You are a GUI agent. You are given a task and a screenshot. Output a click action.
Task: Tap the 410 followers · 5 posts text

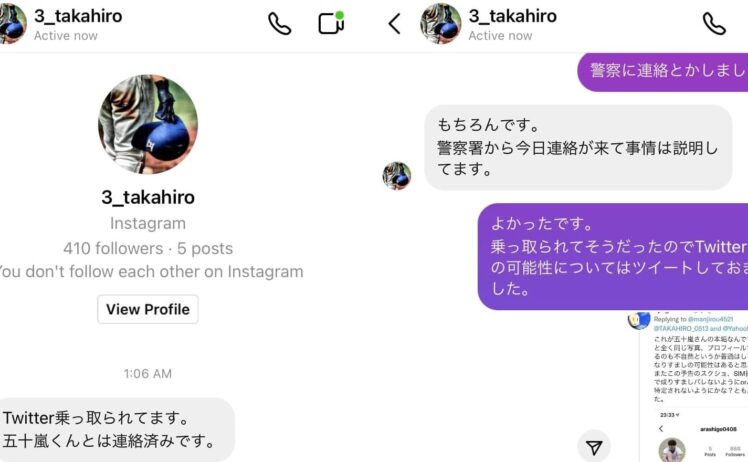pos(148,248)
